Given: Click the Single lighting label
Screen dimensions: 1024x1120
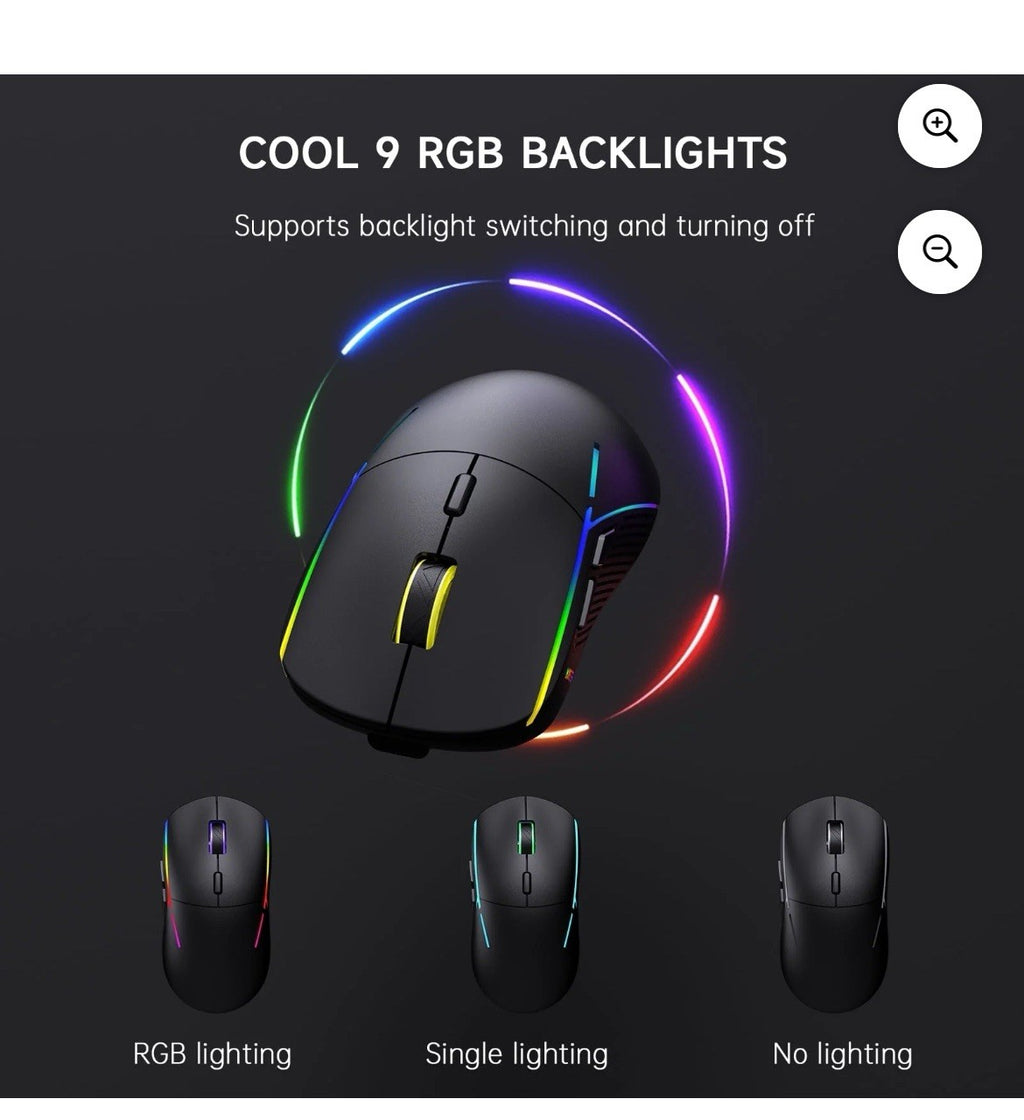Looking at the screenshot, I should pos(516,1054).
